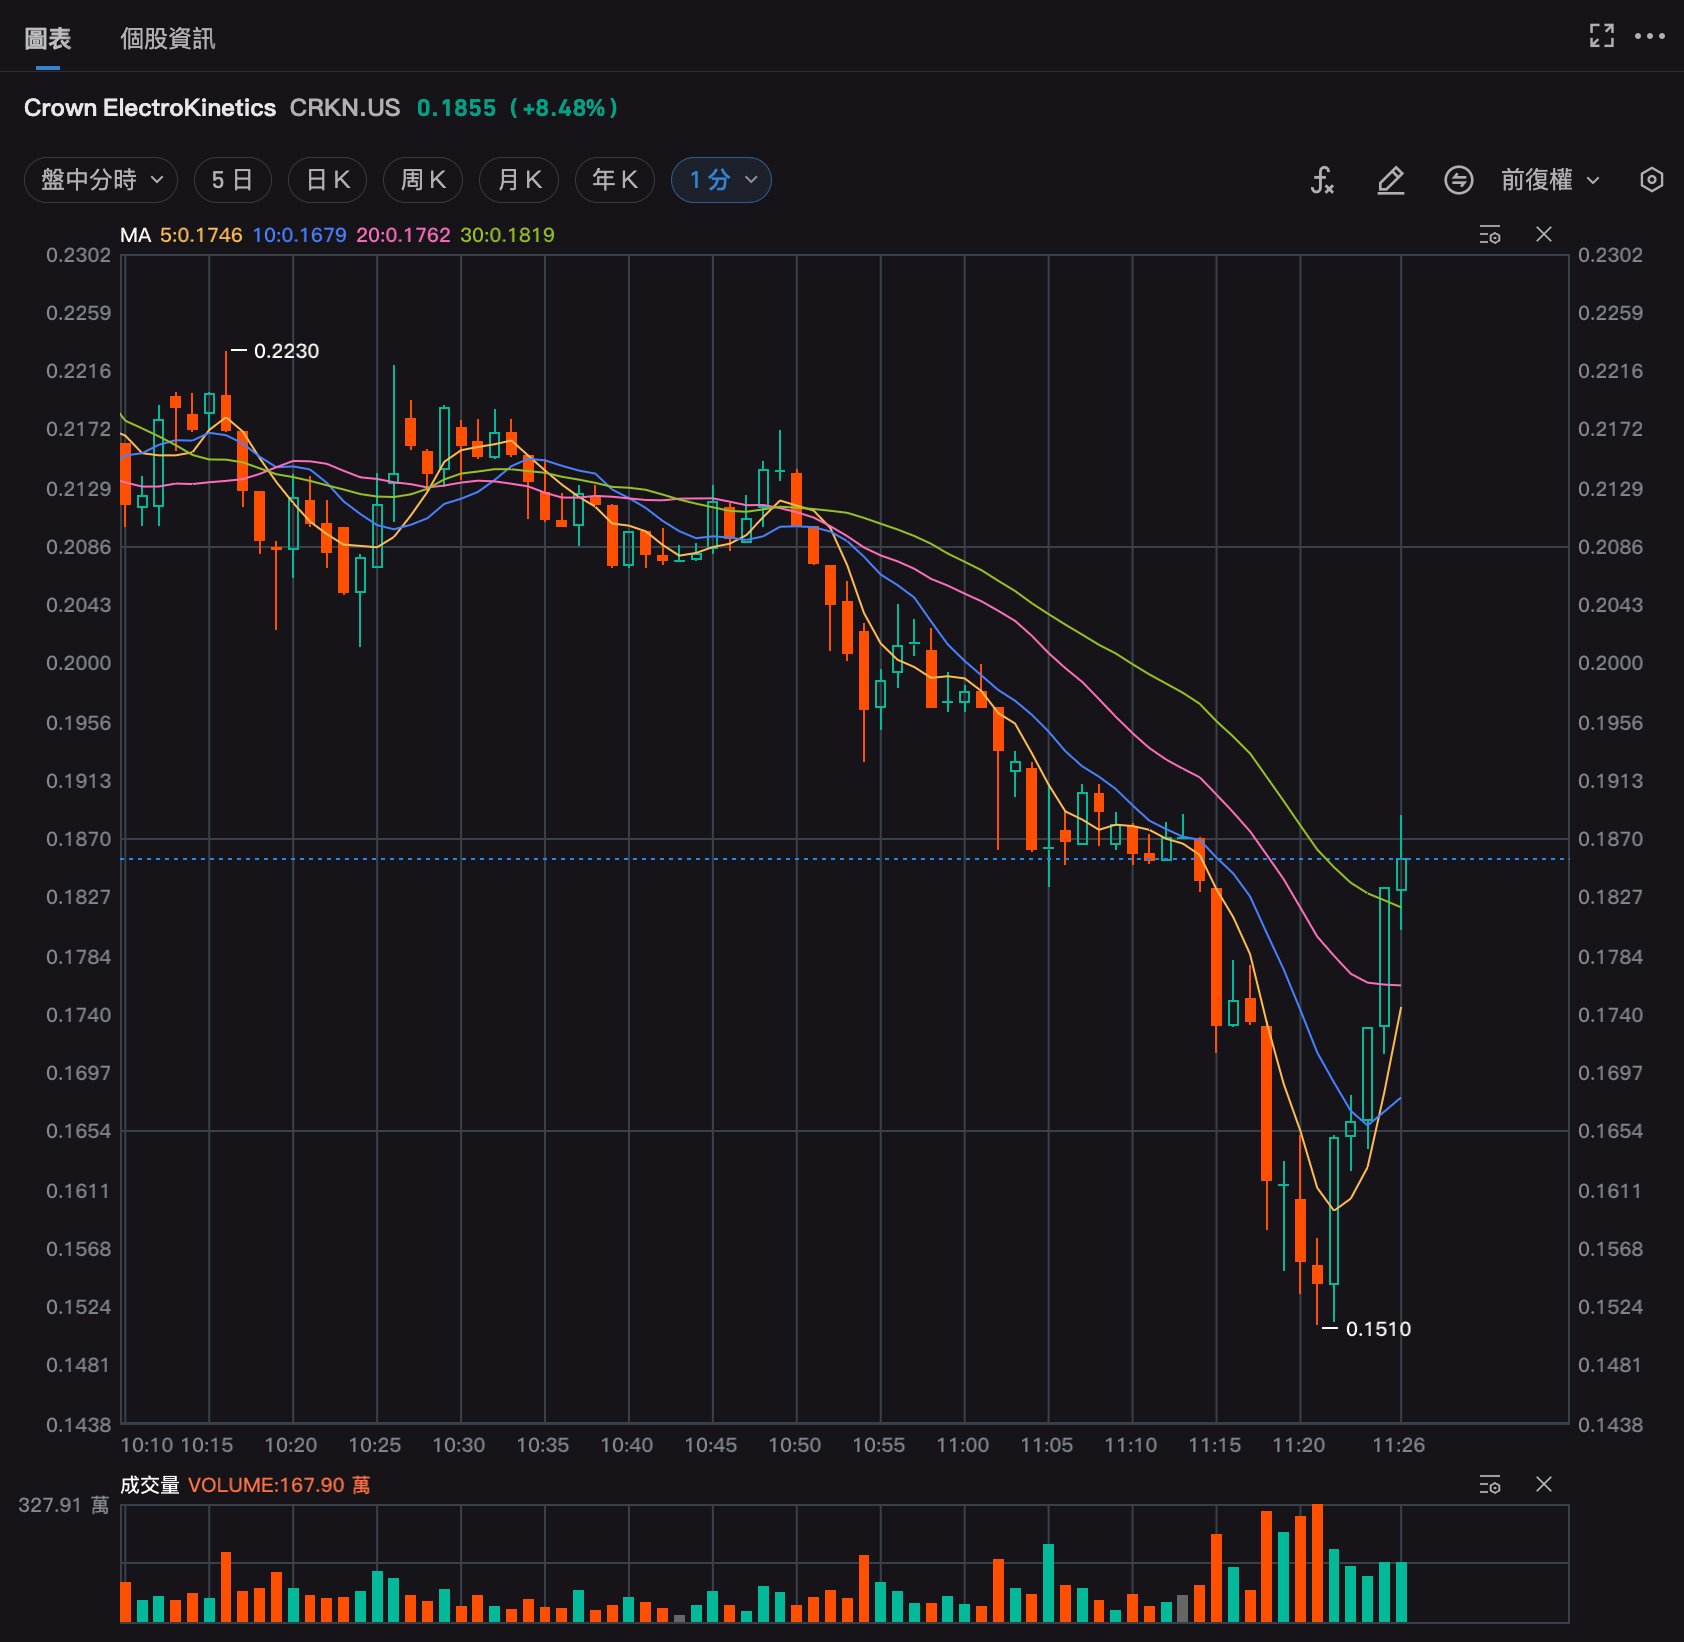The width and height of the screenshot is (1684, 1642).
Task: Open the 前復權 adjustment dropdown
Action: (1551, 180)
